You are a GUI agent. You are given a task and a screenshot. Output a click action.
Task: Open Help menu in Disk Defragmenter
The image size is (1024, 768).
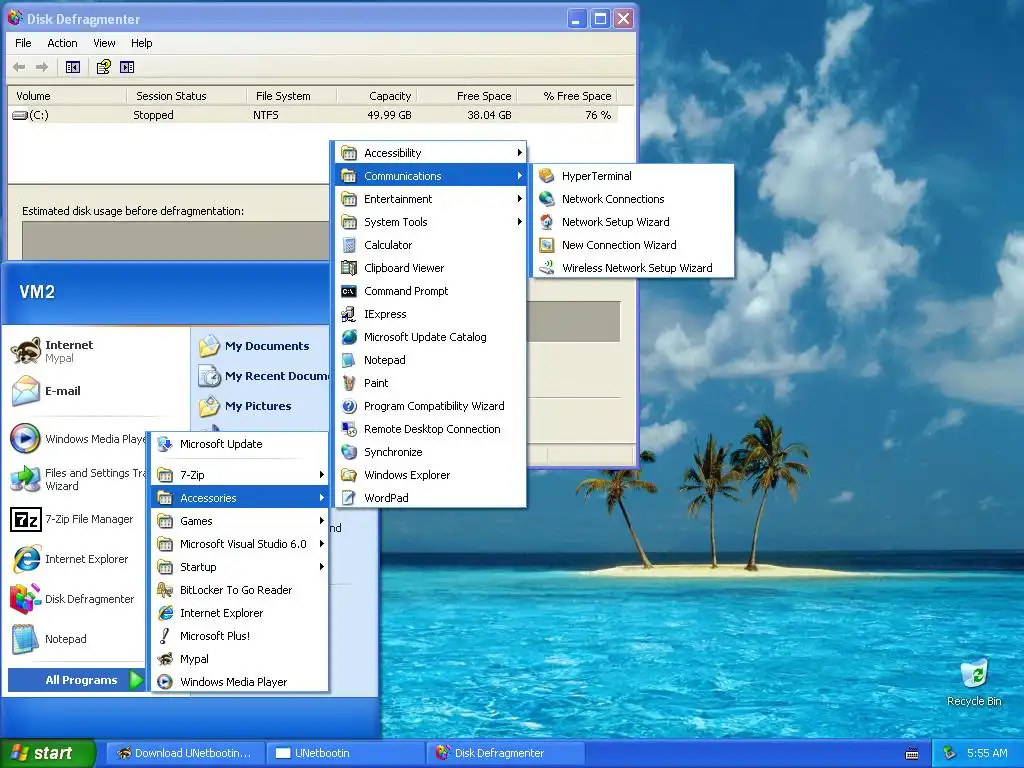click(x=141, y=43)
